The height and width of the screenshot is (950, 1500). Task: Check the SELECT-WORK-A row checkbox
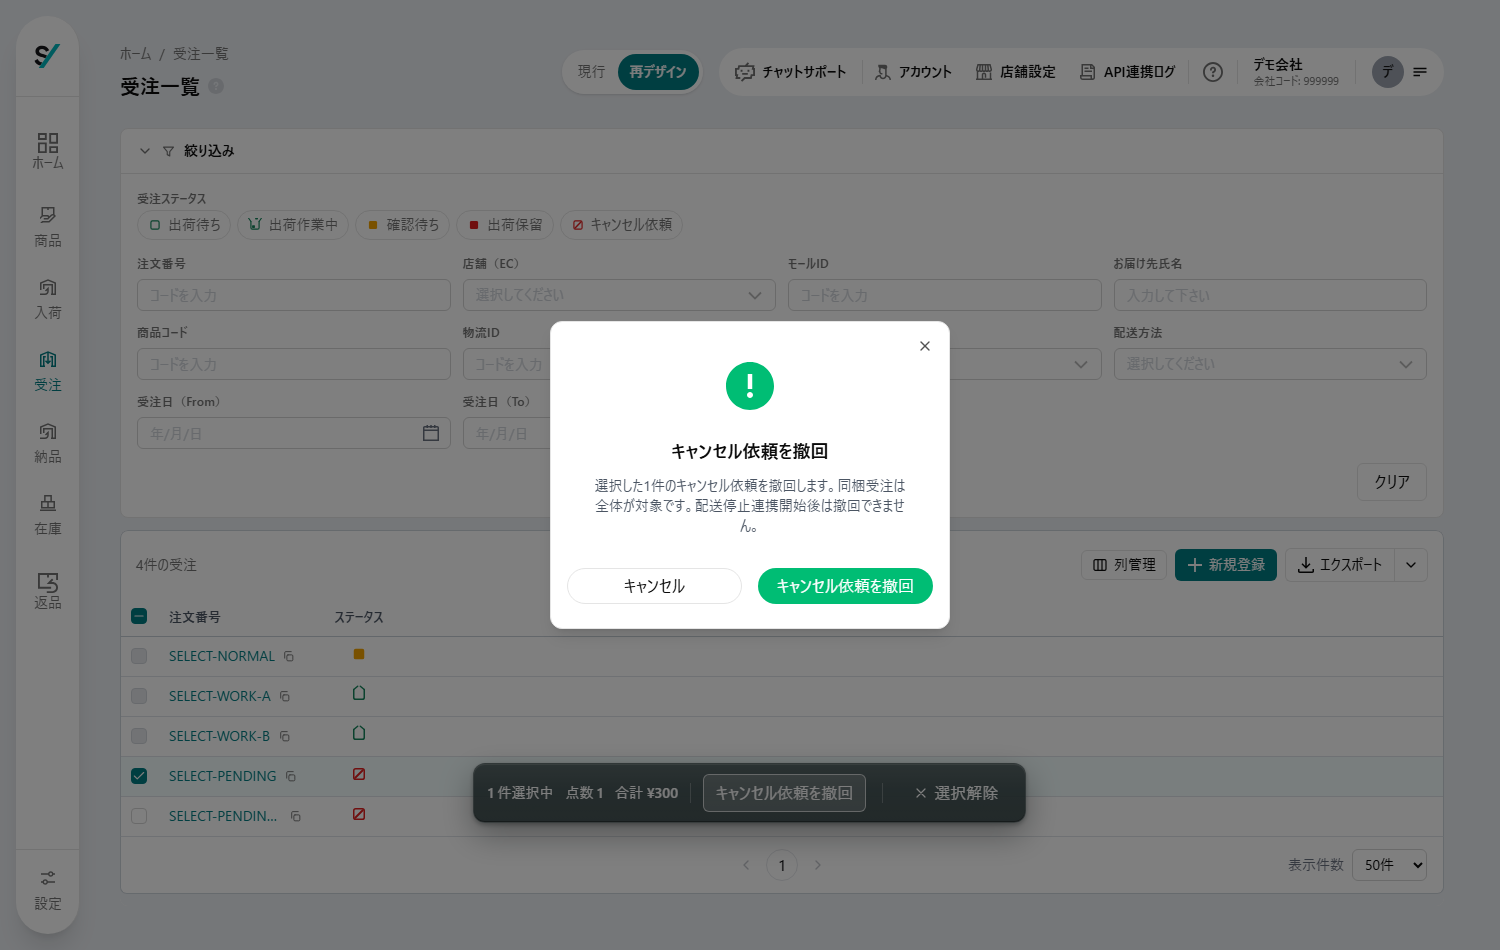139,696
